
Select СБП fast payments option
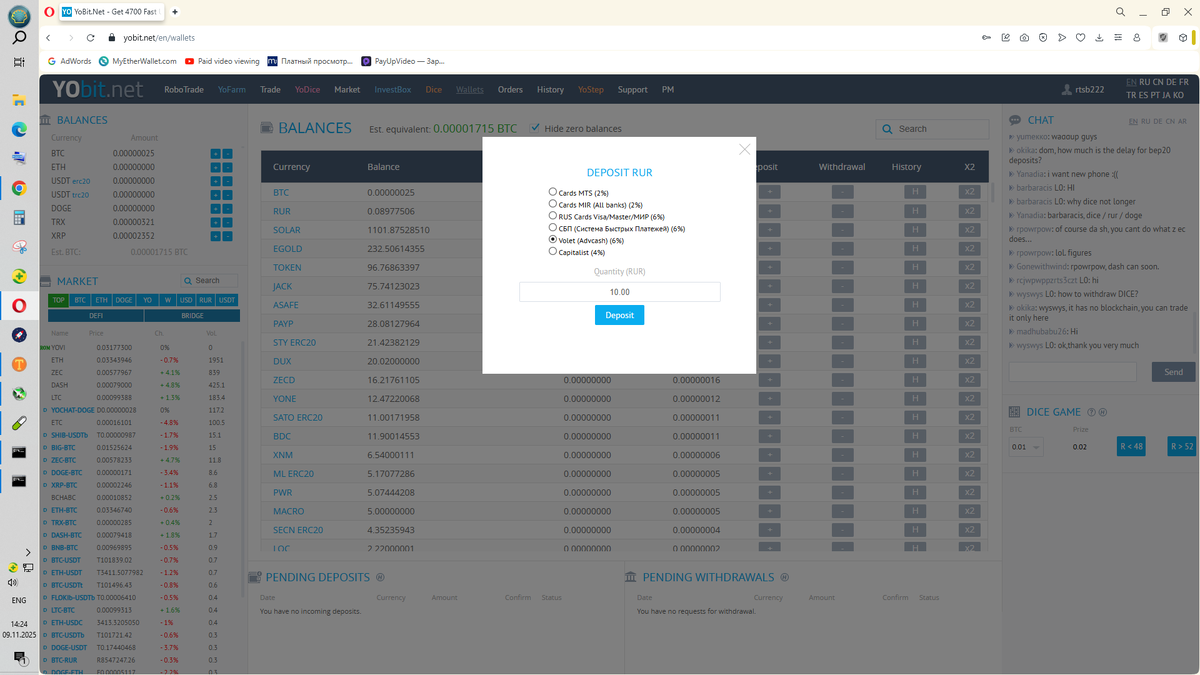(x=553, y=228)
